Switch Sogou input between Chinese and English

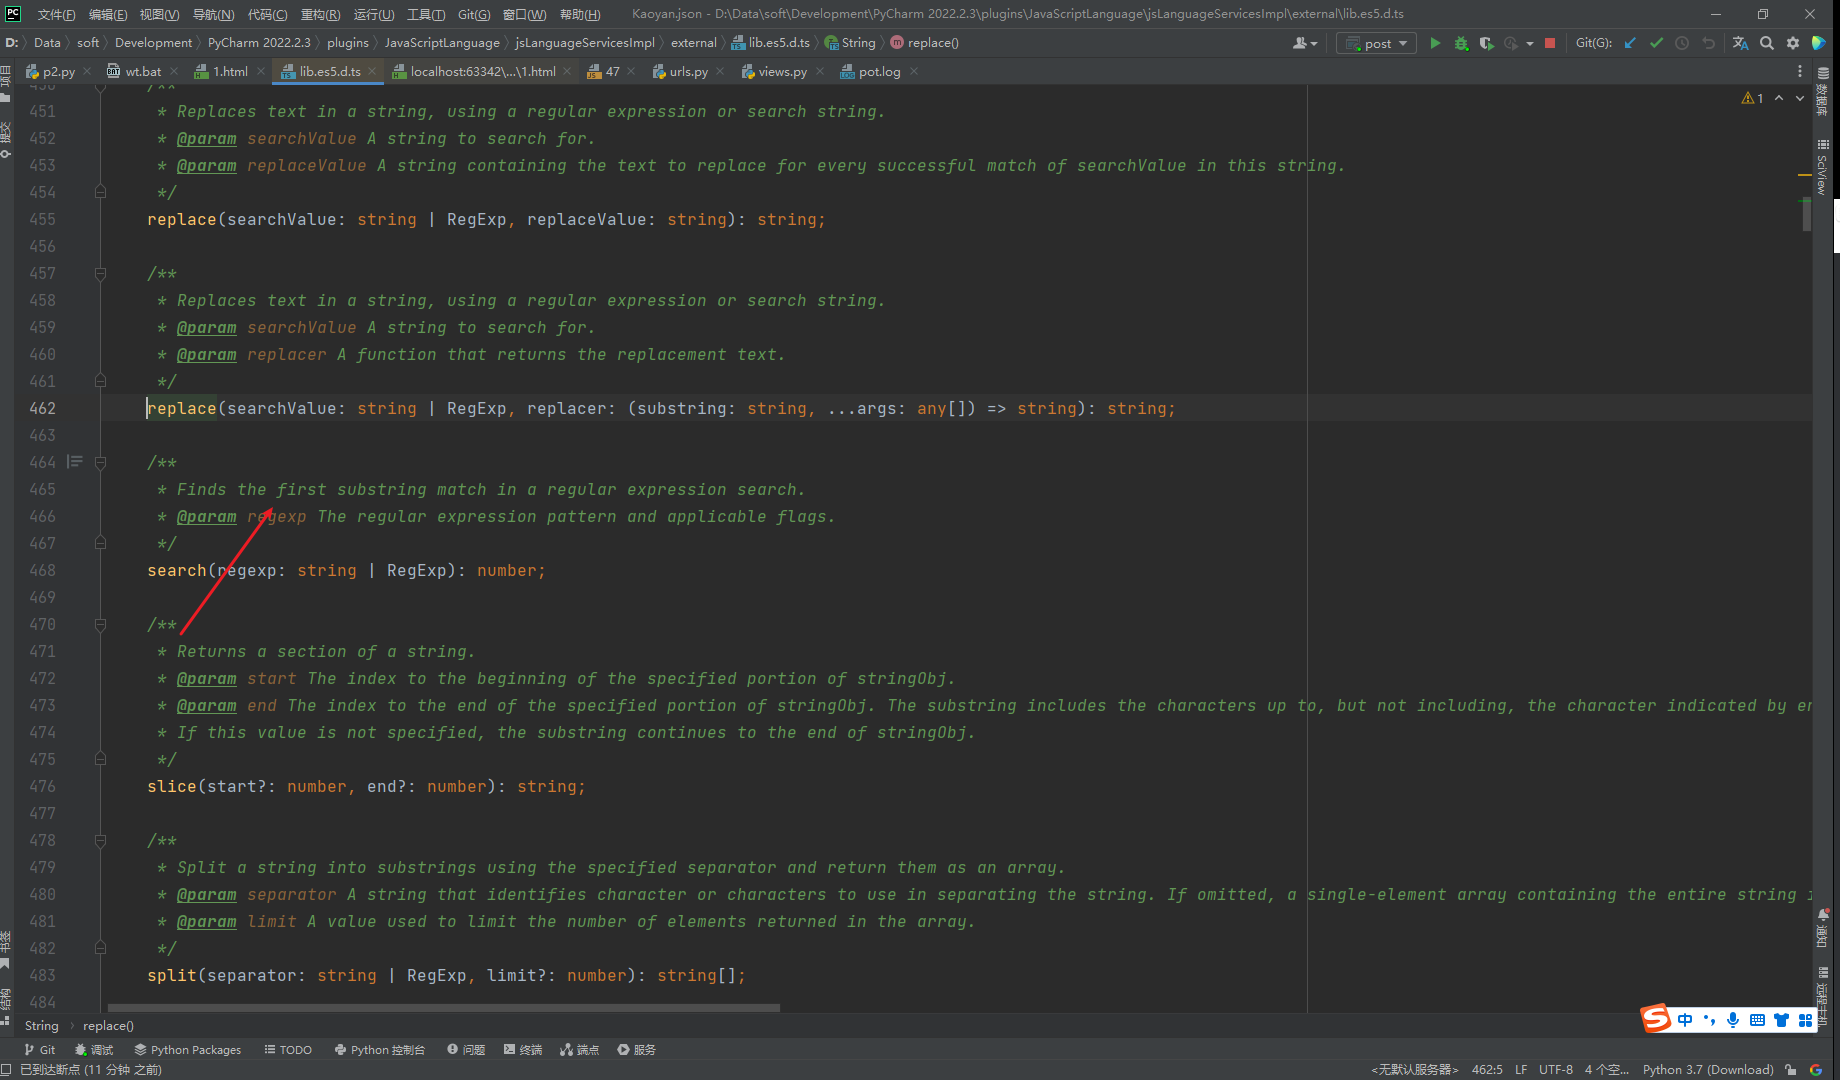1685,1019
